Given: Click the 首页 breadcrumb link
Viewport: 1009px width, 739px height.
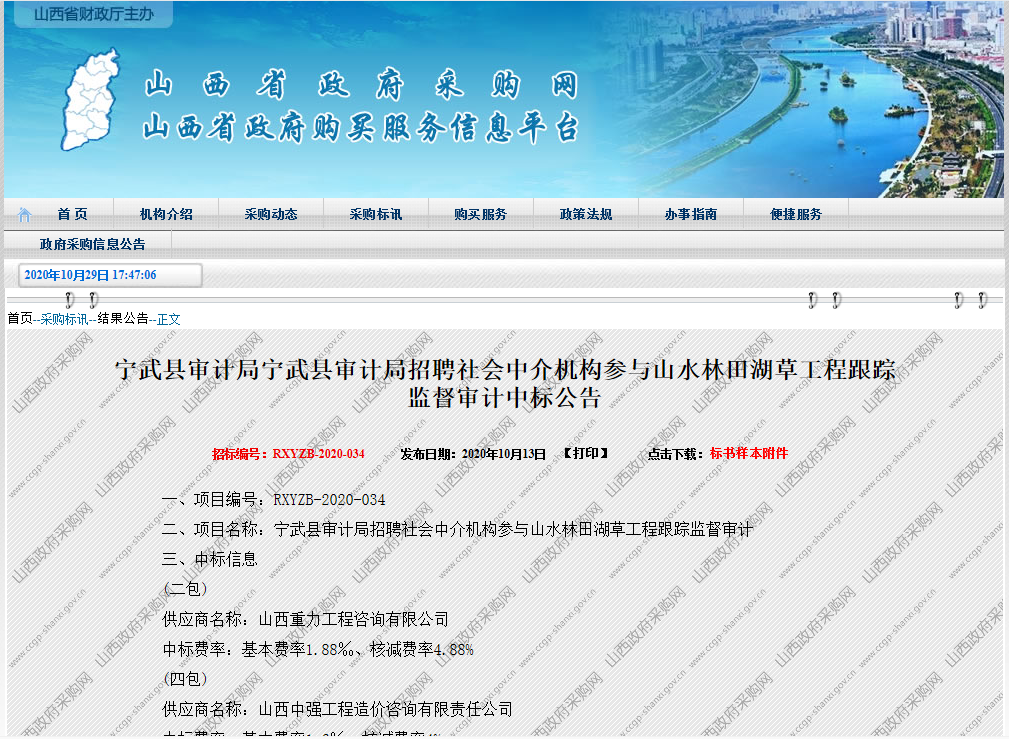Looking at the screenshot, I should (20, 319).
